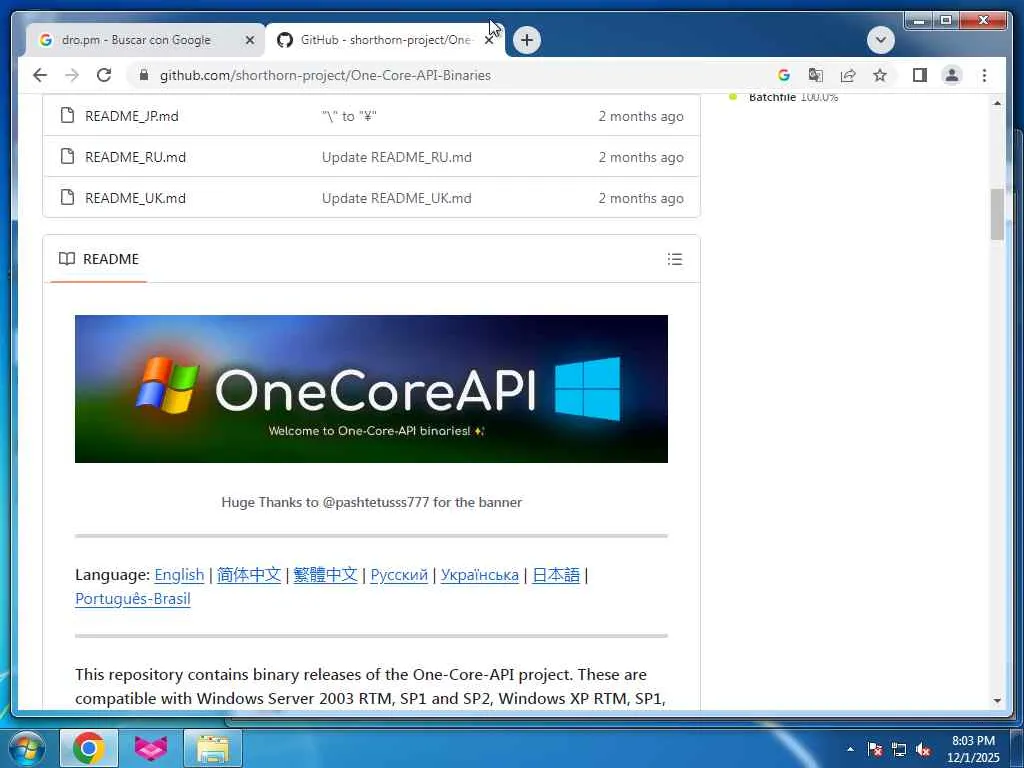This screenshot has width=1024, height=768.
Task: Click the file icon beside README_JP.md
Action: point(67,116)
